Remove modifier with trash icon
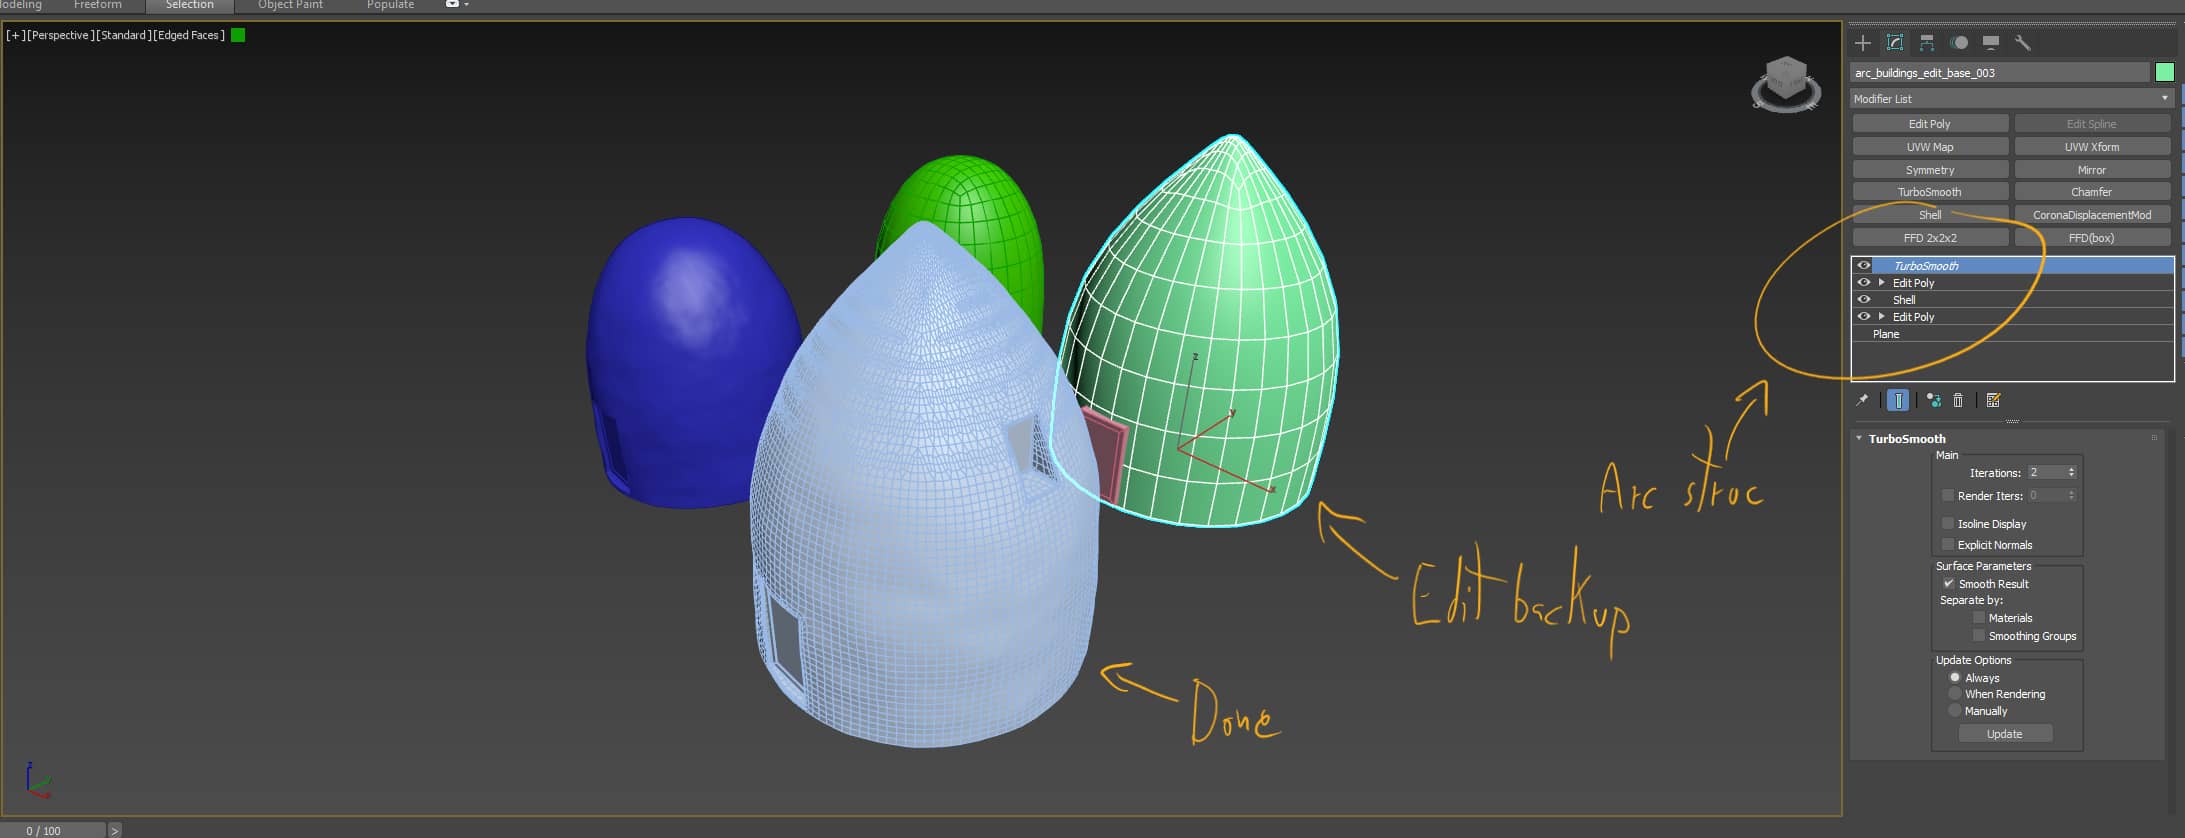Screen dimensions: 2185x838 pos(1958,401)
